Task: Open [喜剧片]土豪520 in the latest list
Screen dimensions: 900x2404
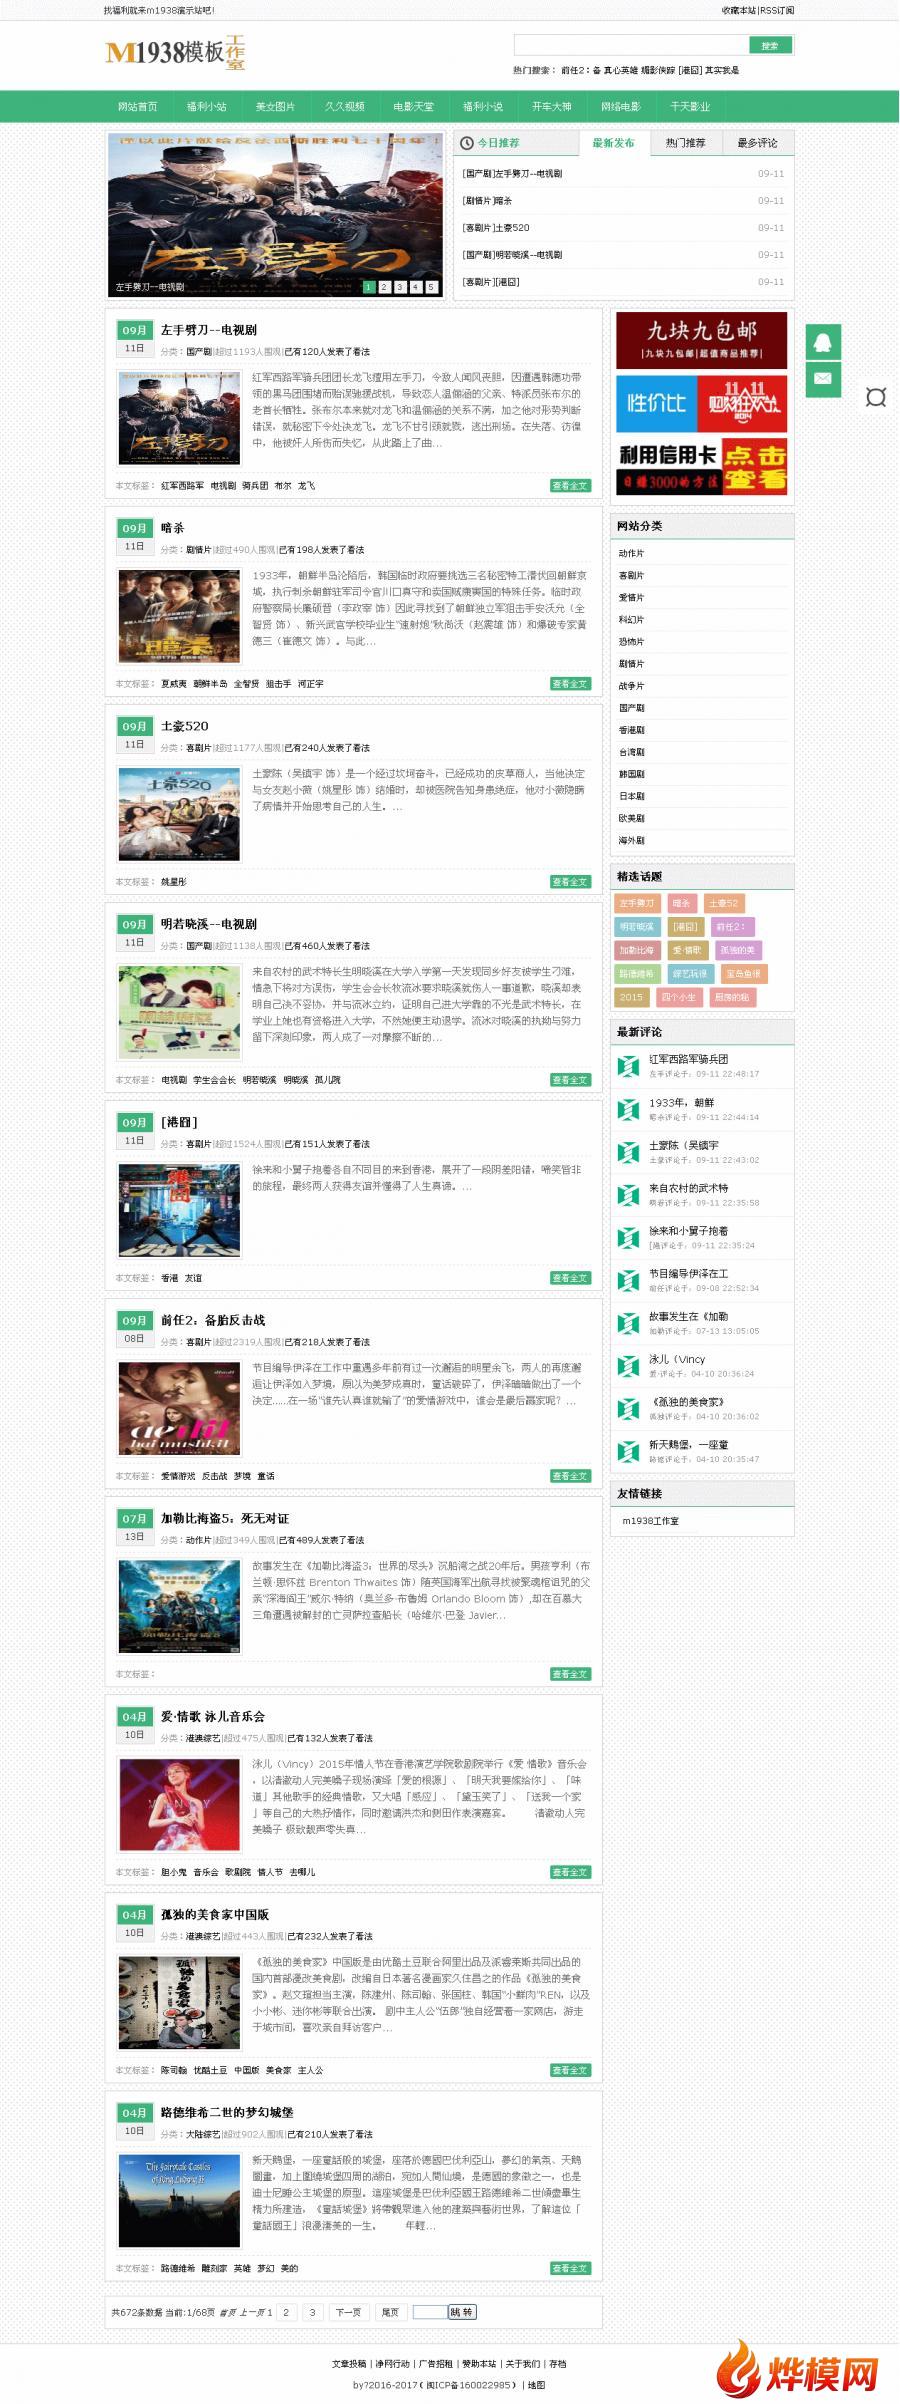Action: (496, 228)
